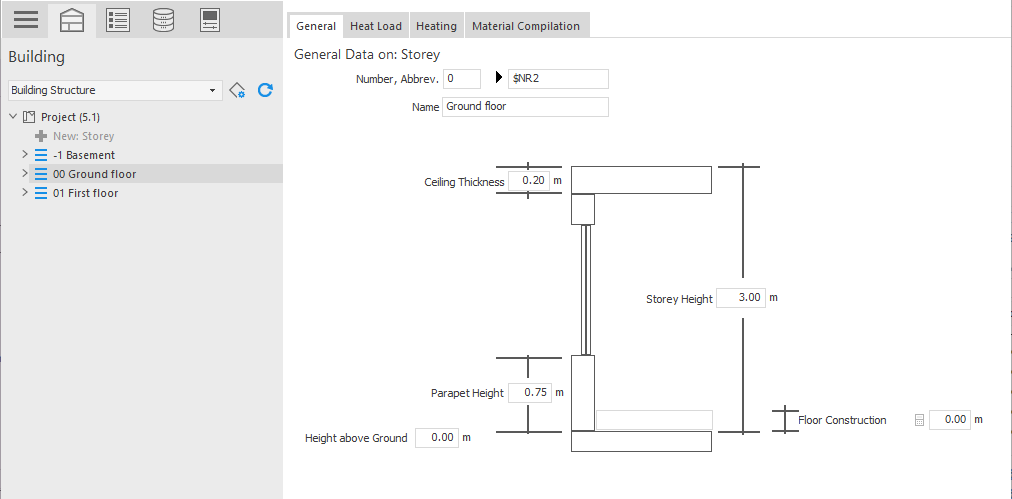Viewport: 1012px width, 499px height.
Task: Click the Ground floor storey icon
Action: coord(41,174)
